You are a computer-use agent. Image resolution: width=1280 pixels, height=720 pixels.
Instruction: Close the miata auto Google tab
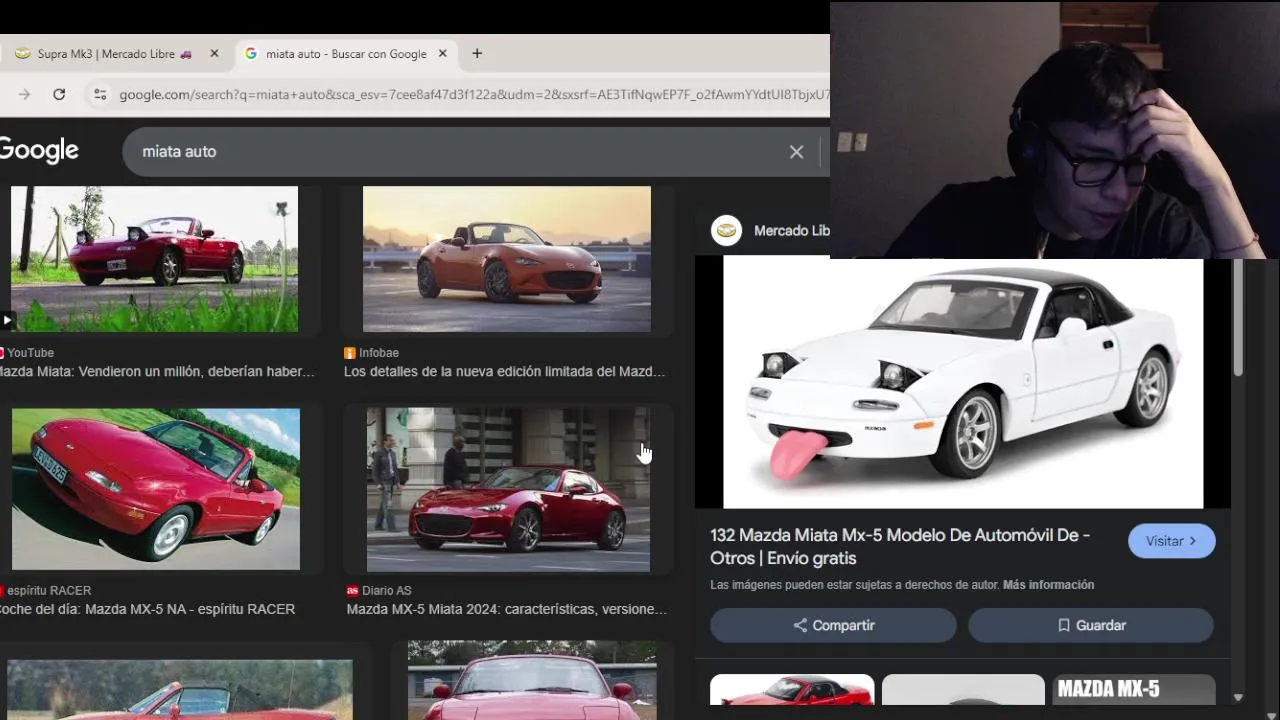click(x=443, y=54)
